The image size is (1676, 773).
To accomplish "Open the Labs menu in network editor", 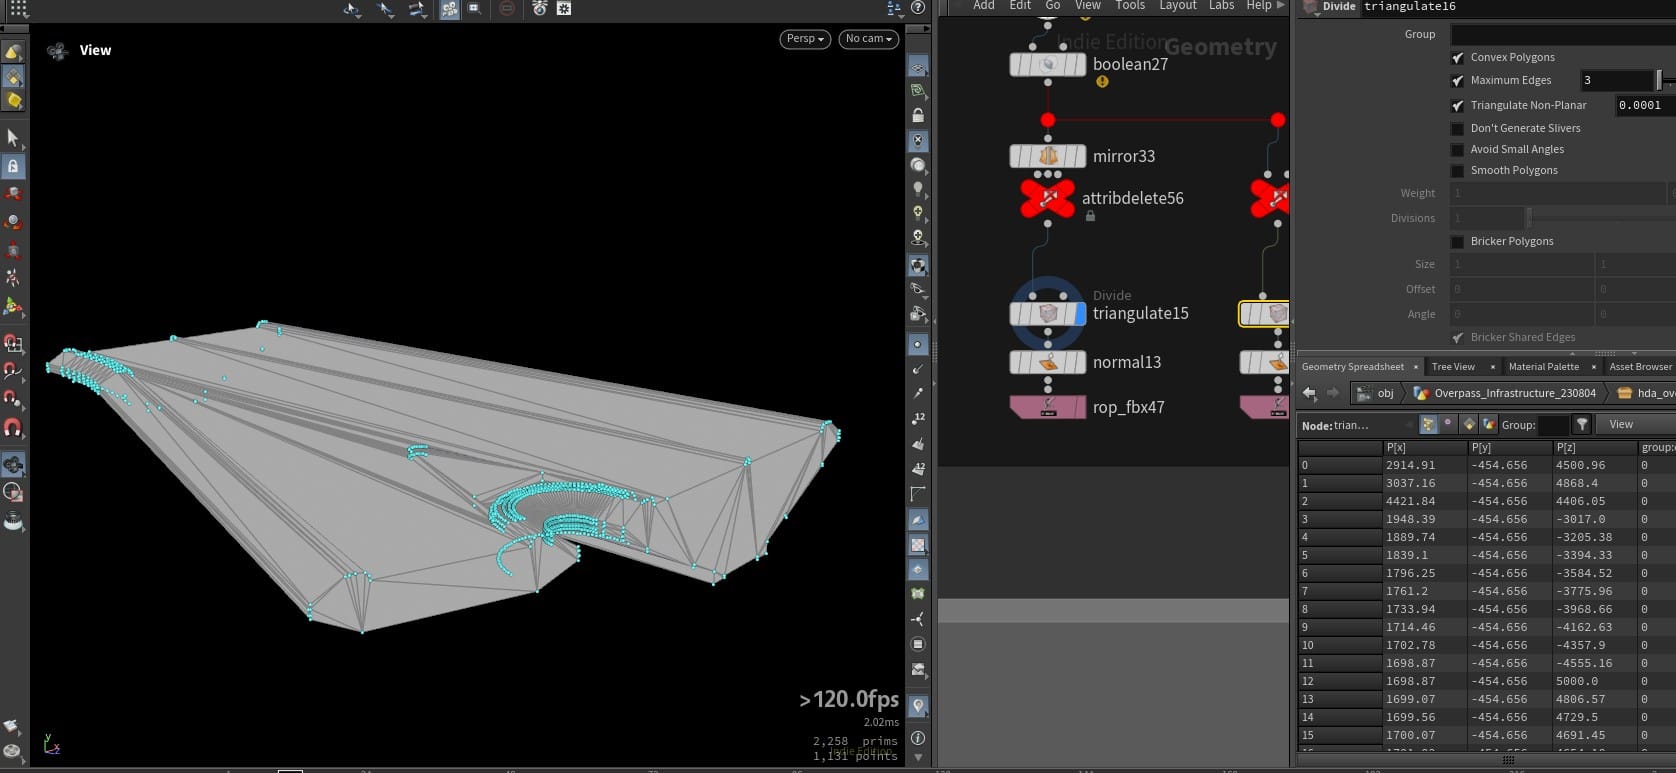I will [1221, 6].
